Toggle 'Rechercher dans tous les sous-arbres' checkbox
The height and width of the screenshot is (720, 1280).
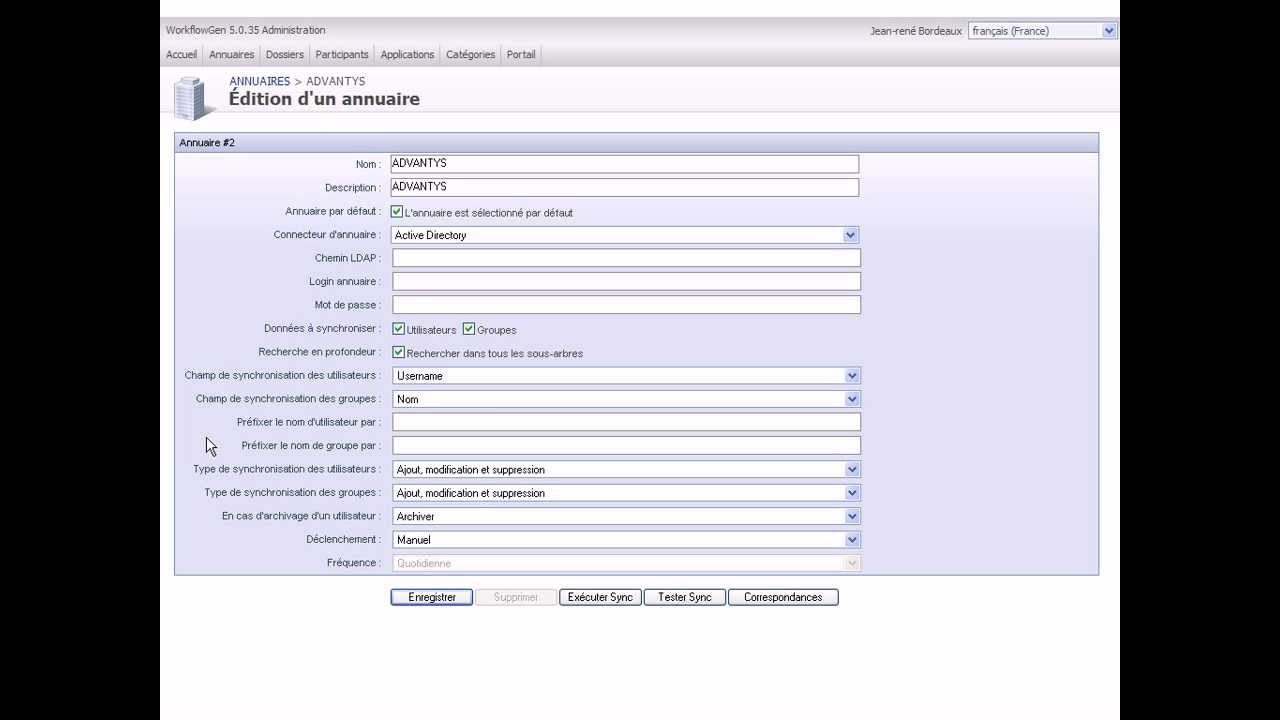(x=399, y=353)
